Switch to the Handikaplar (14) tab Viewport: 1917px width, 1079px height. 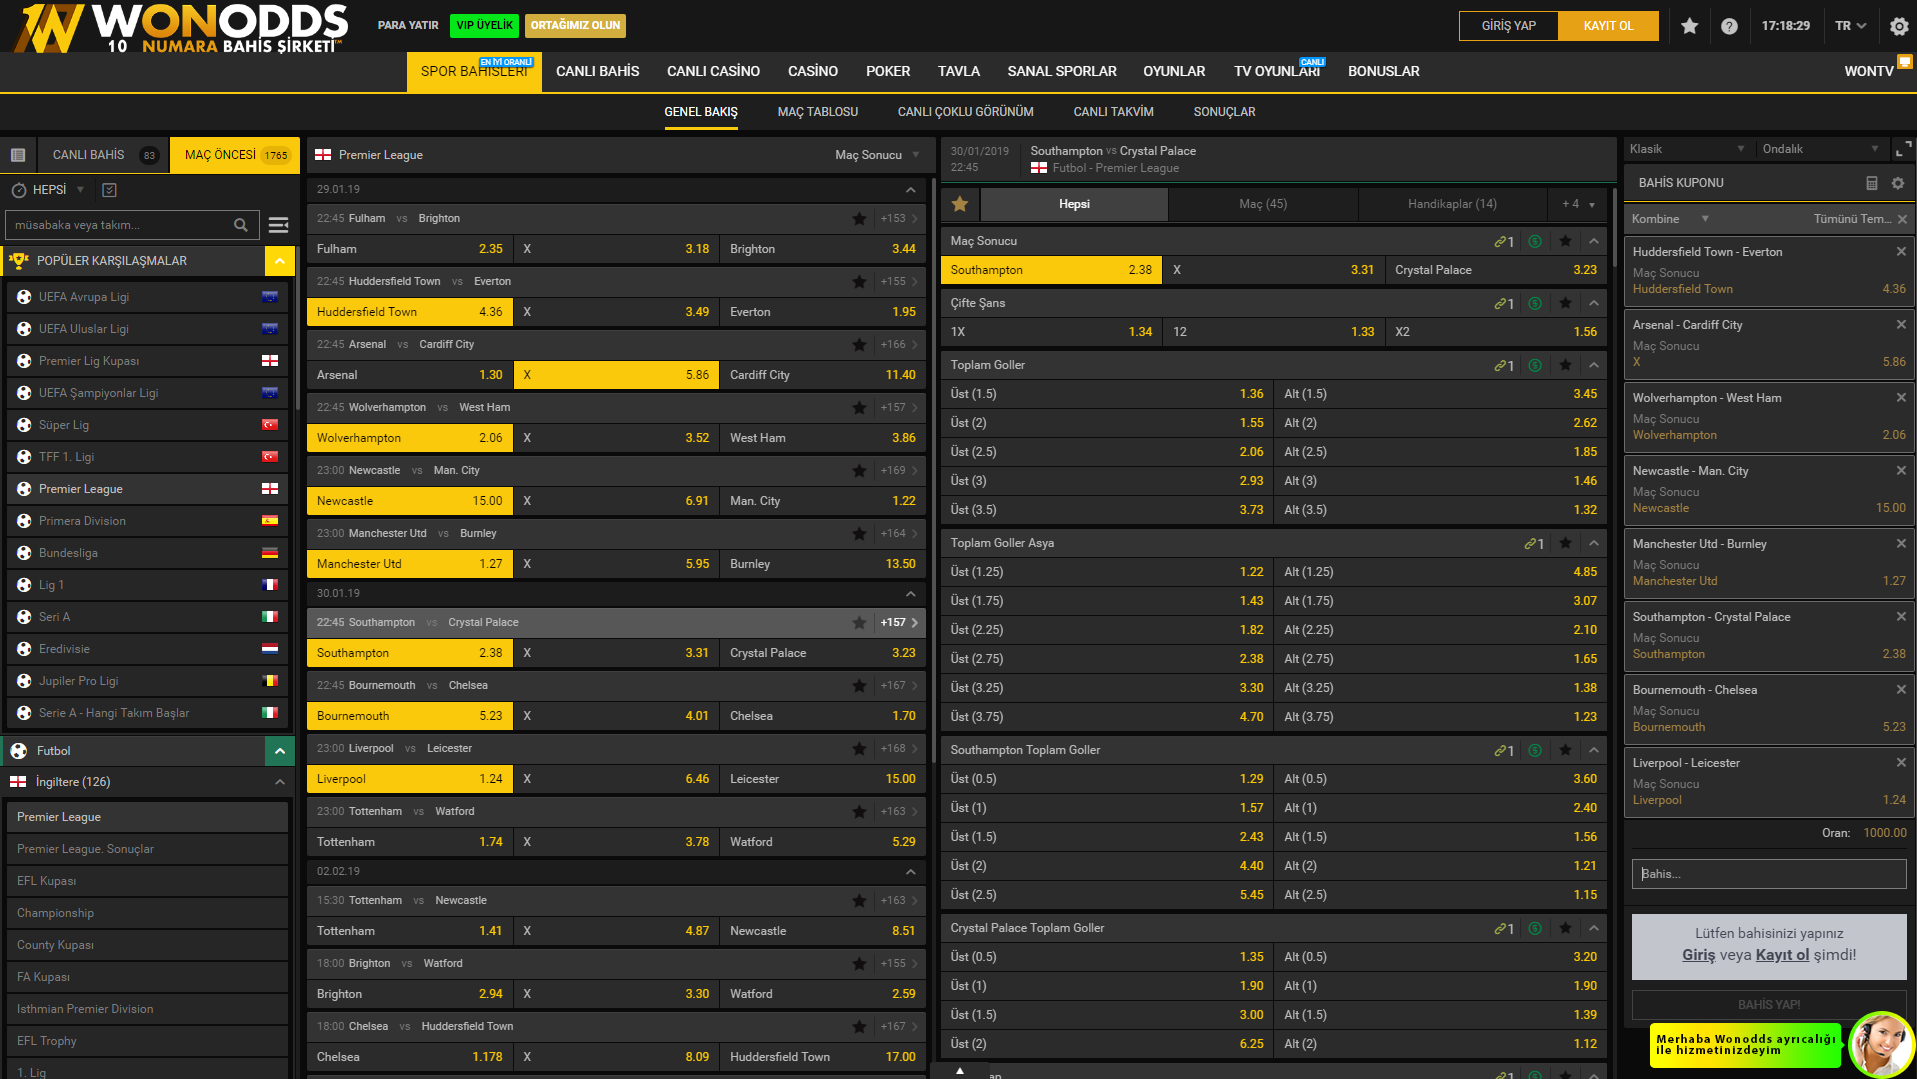tap(1452, 204)
